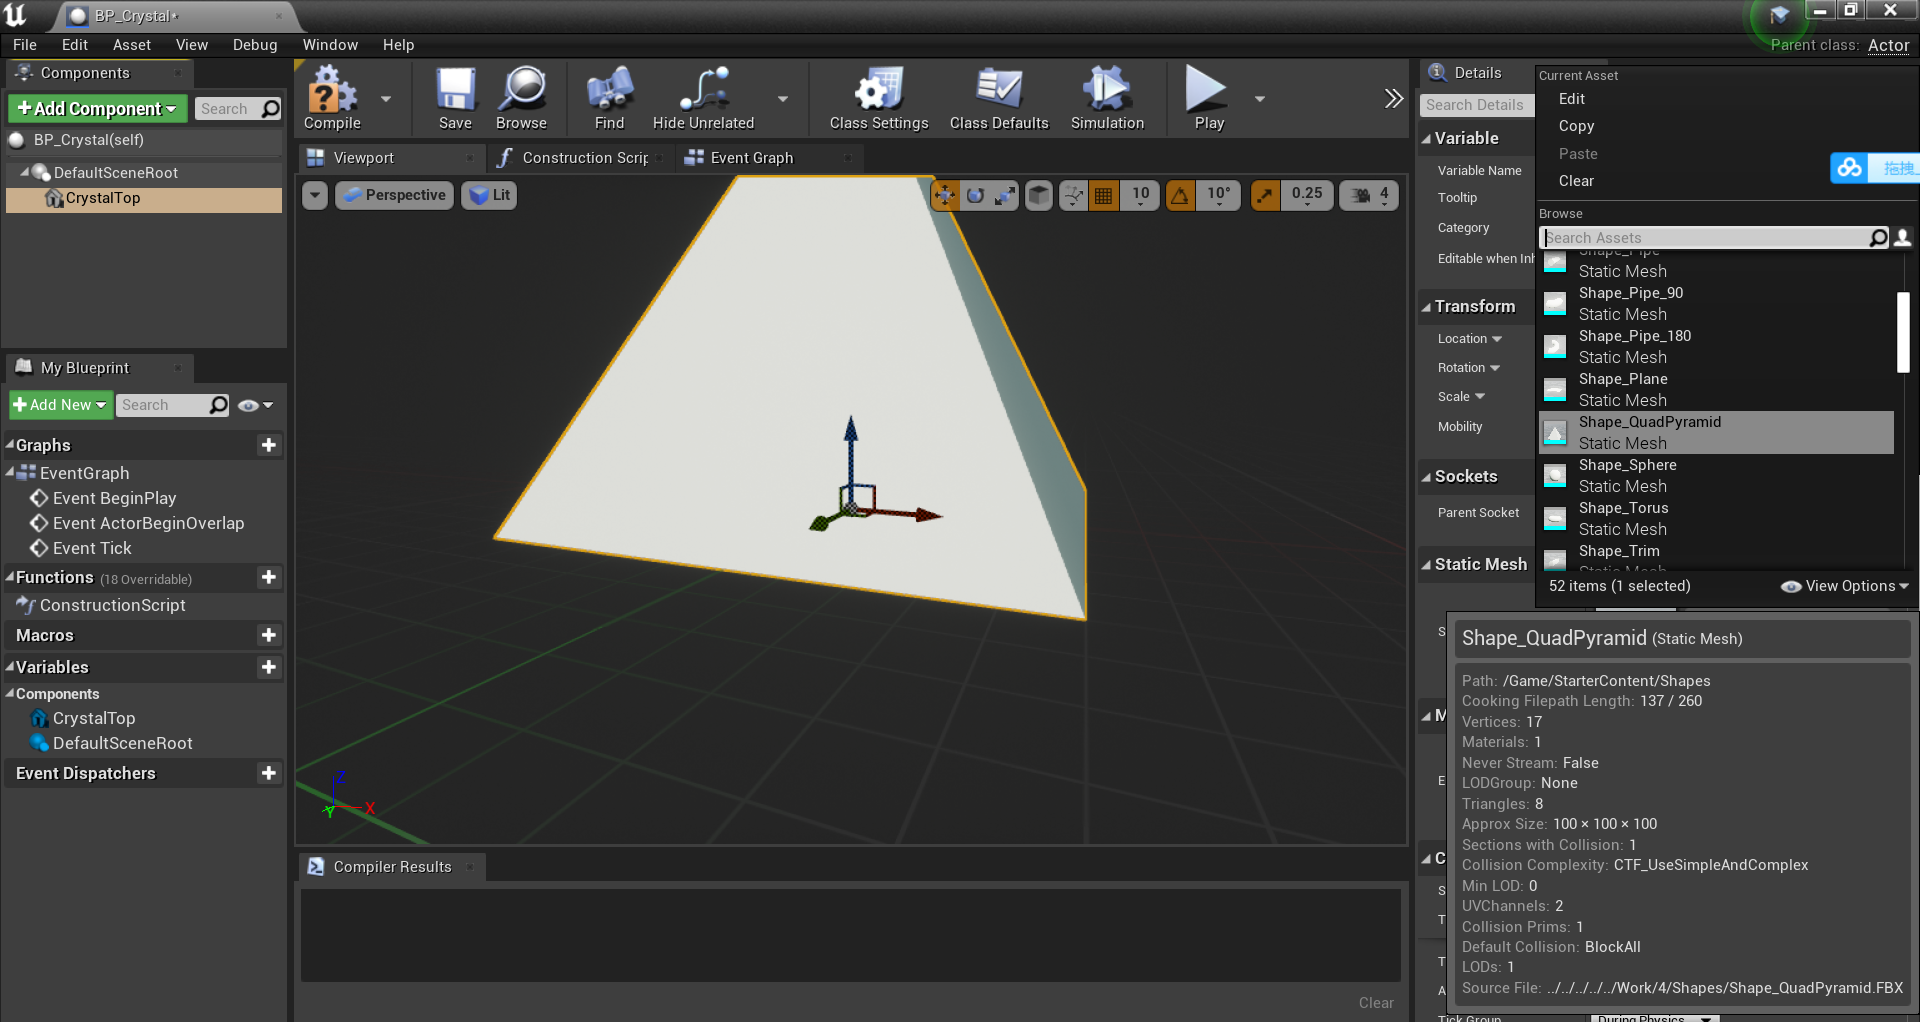Toggle Hide Unrelated nodes
Image resolution: width=1920 pixels, height=1022 pixels.
tap(703, 98)
